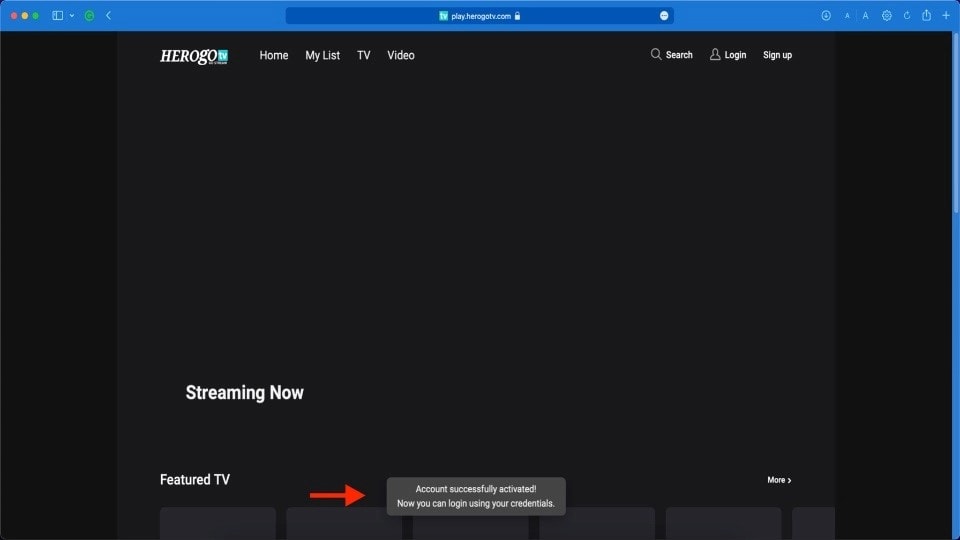Expand the sidebar dropdown chevron
The image size is (960, 540).
click(72, 15)
